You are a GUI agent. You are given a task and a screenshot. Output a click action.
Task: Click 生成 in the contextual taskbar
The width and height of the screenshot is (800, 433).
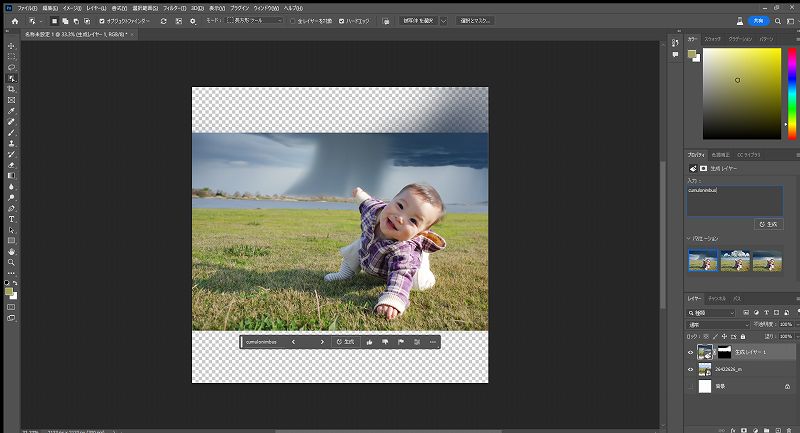pyautogui.click(x=345, y=342)
